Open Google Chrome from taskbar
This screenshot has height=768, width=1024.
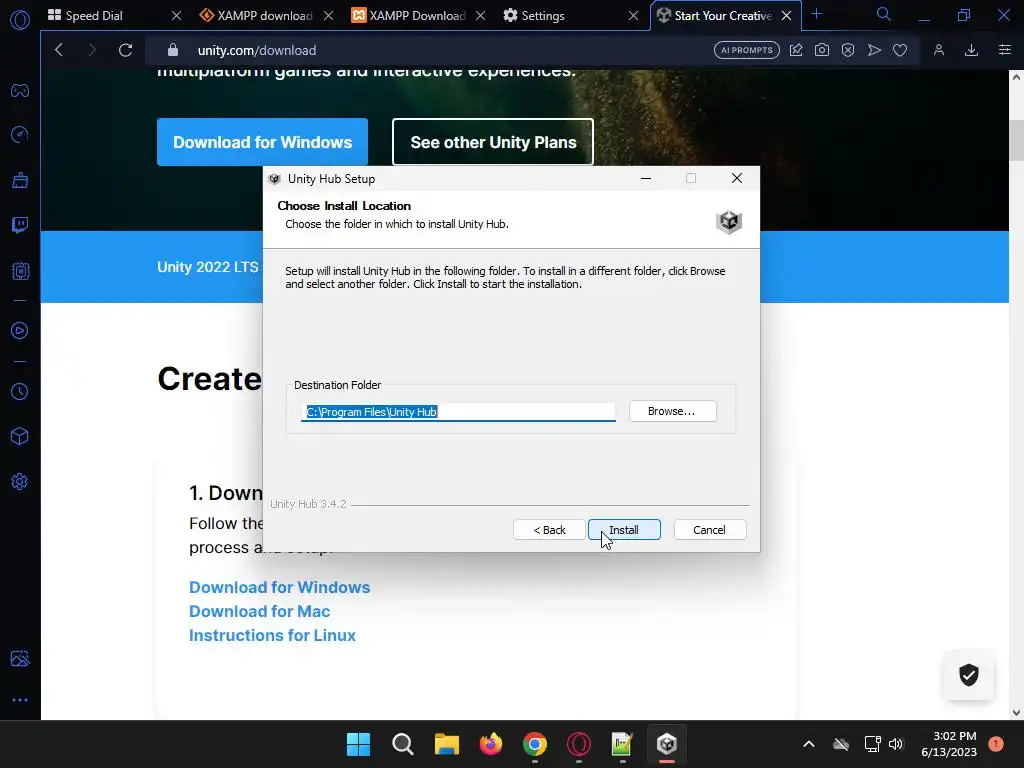(535, 744)
